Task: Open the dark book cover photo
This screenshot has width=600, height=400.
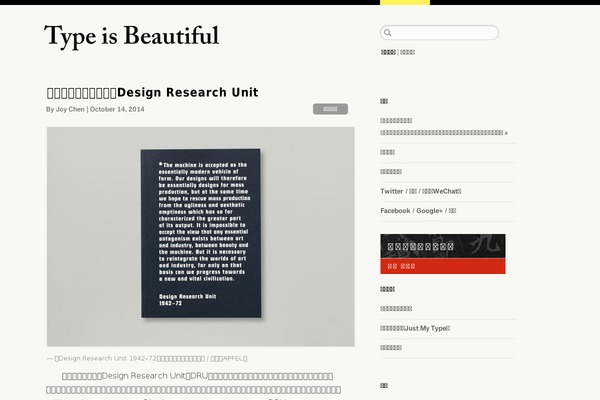Action: pos(201,237)
